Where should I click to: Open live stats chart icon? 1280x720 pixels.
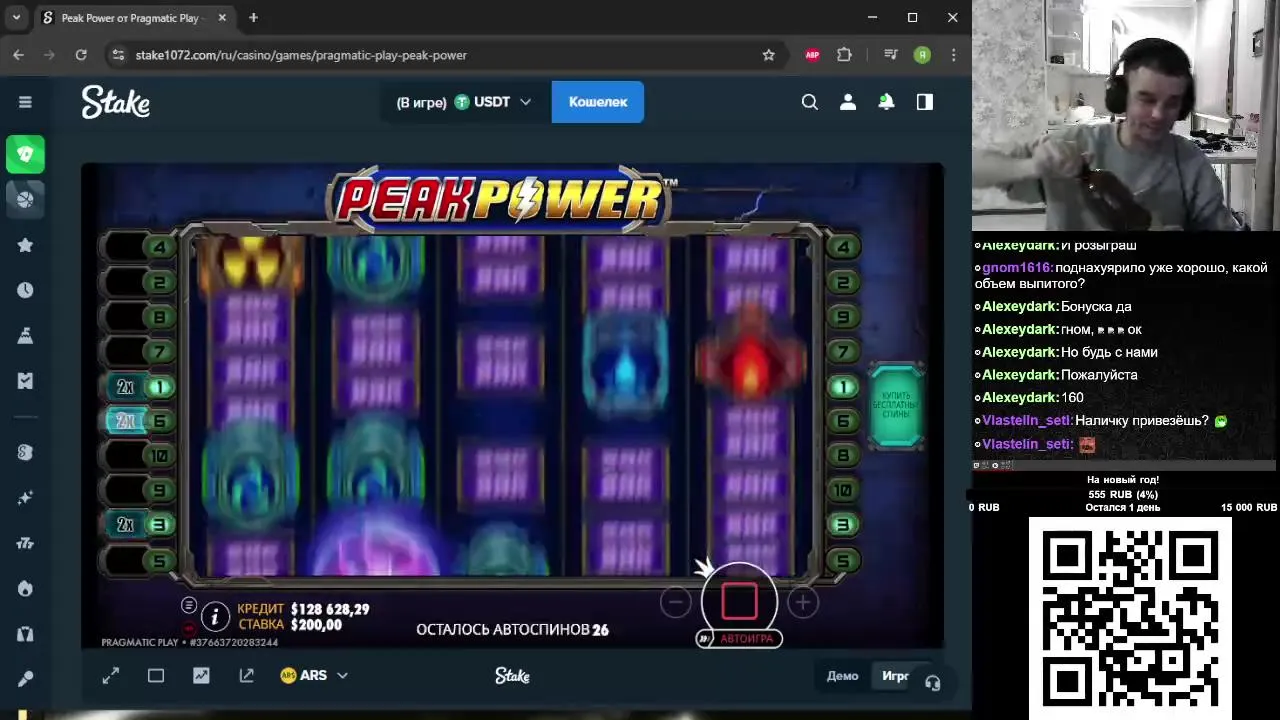201,676
